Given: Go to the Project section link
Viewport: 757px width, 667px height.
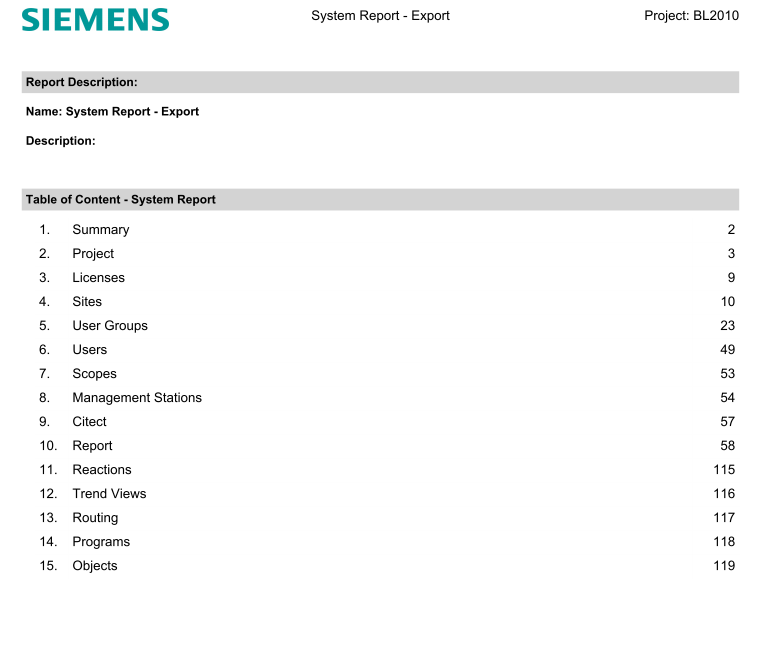Looking at the screenshot, I should pos(93,254).
